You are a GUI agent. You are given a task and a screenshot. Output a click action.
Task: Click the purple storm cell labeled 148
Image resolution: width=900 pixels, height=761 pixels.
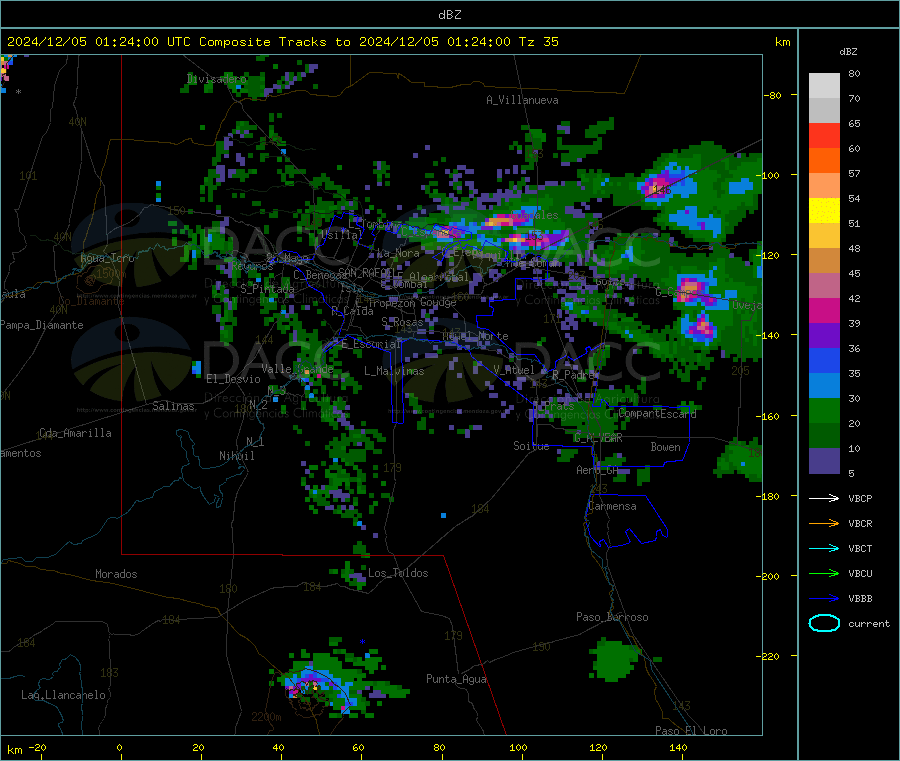click(x=658, y=187)
